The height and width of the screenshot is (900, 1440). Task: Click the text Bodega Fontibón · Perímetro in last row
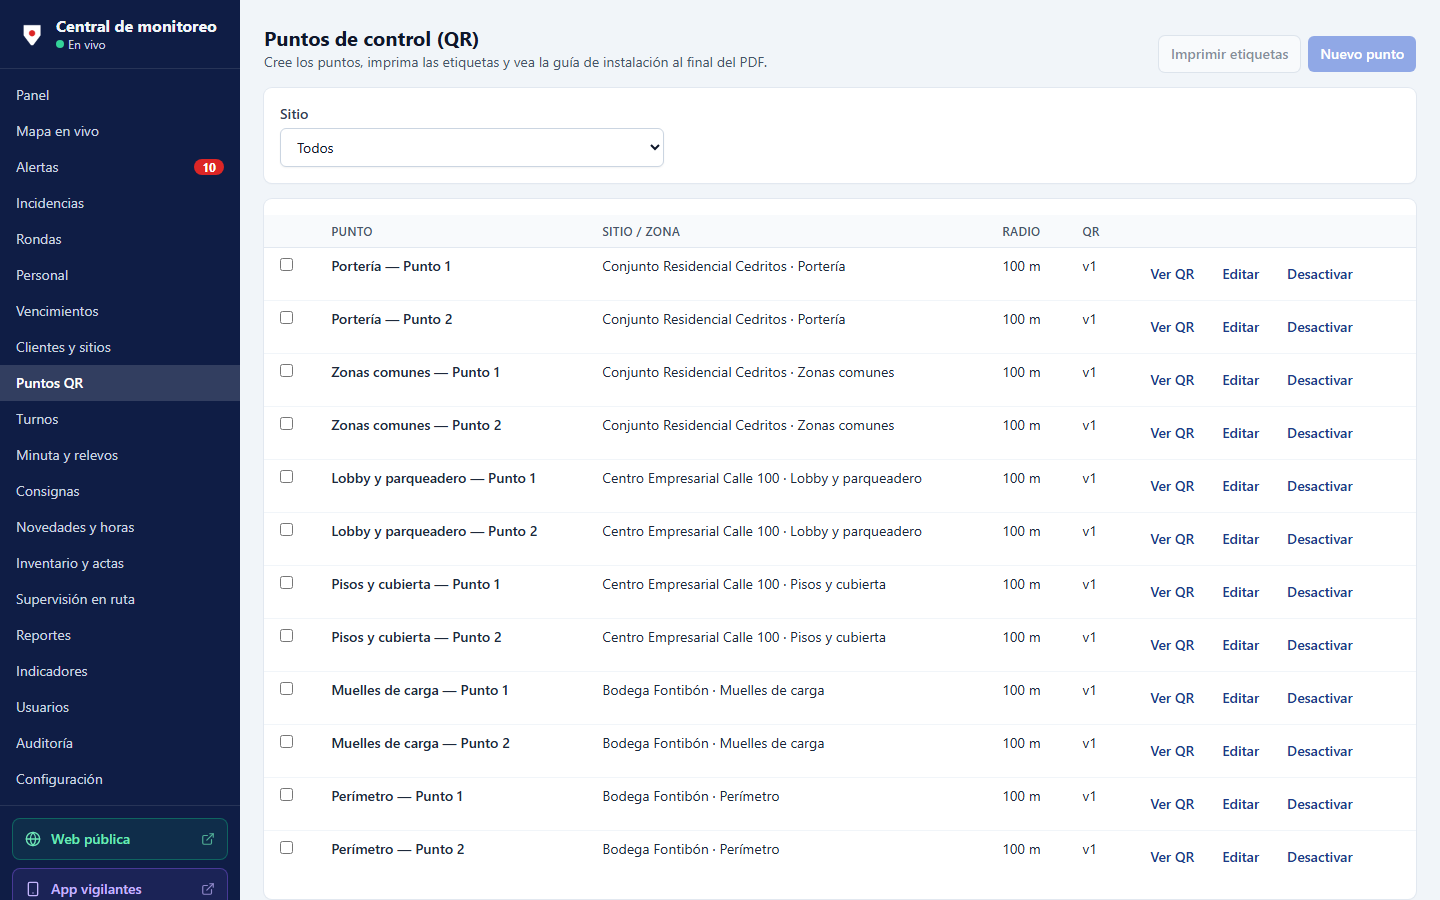click(x=691, y=849)
